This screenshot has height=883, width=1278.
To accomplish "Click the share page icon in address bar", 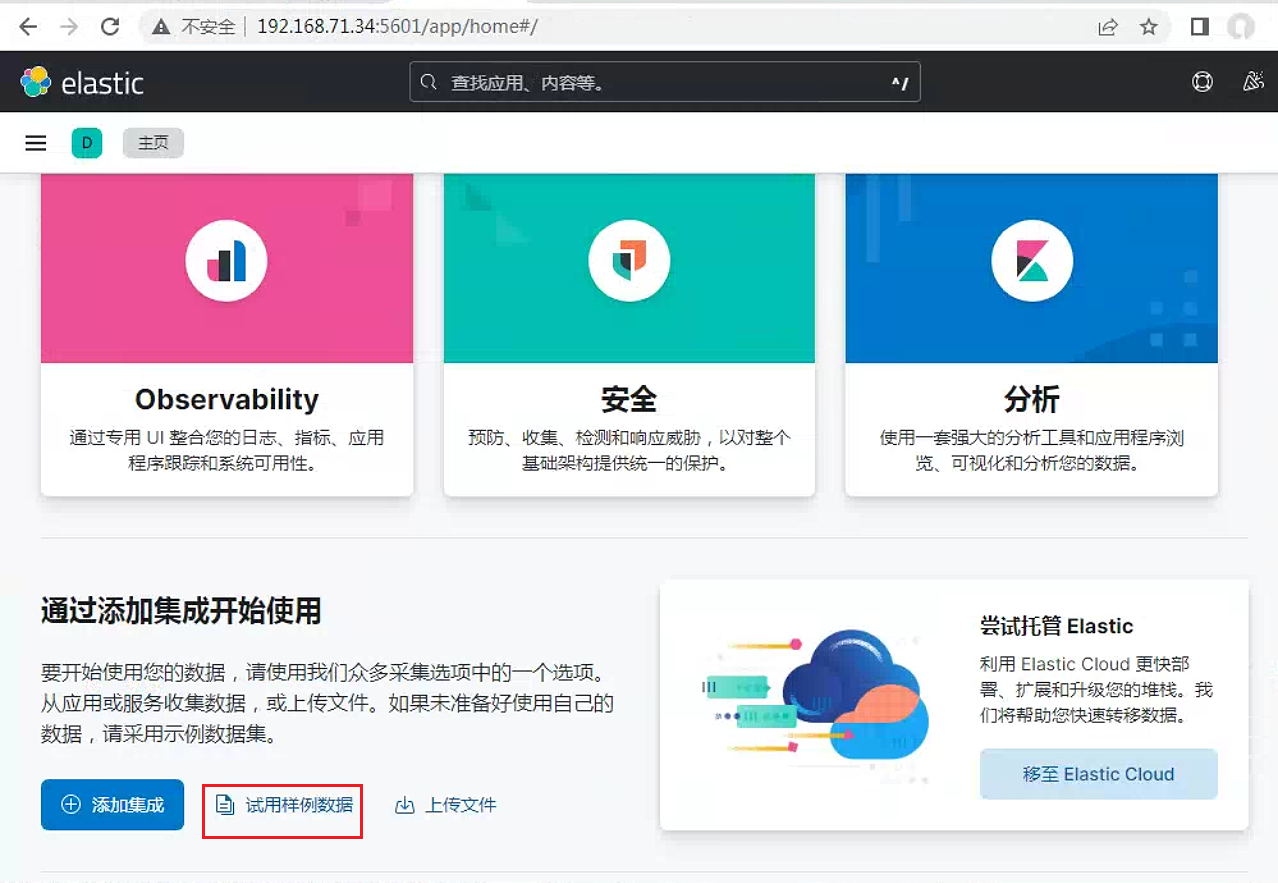I will (1107, 27).
